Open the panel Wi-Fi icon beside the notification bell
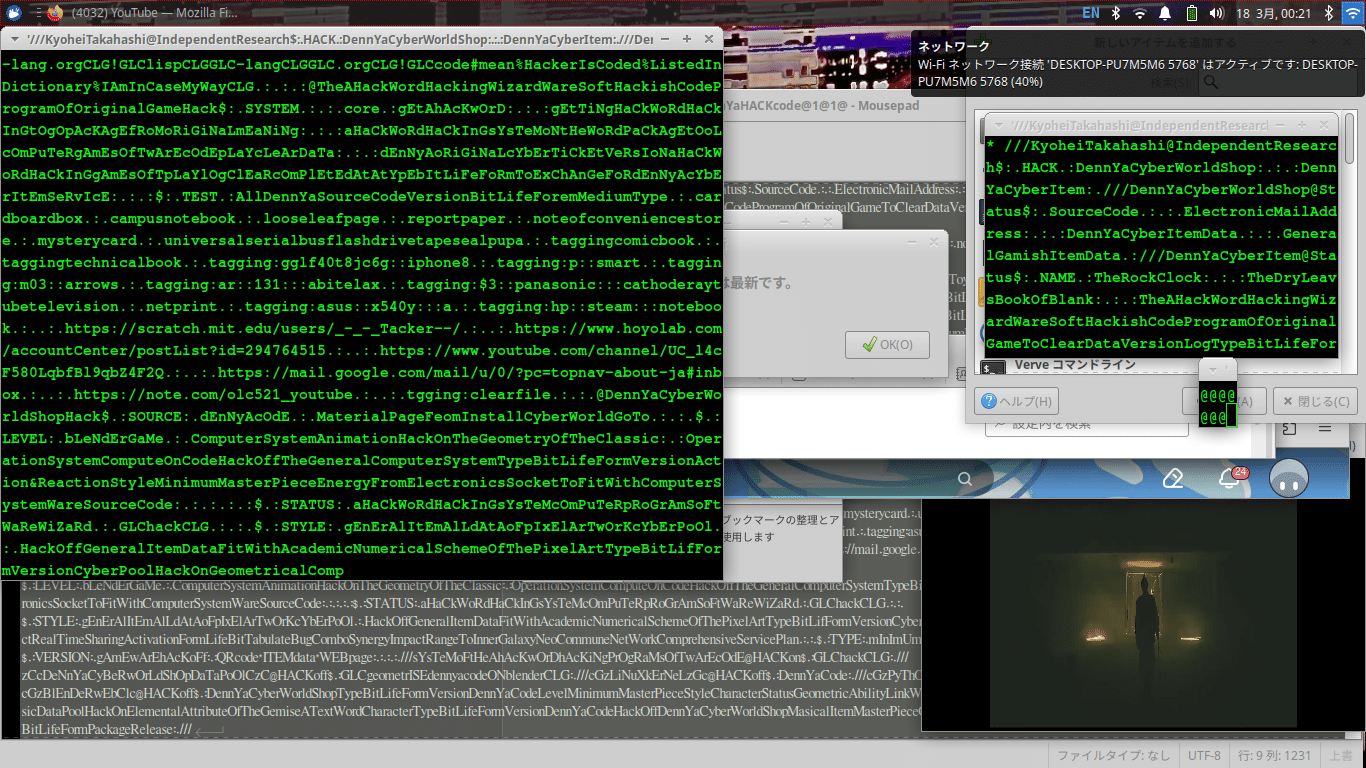 point(1140,13)
